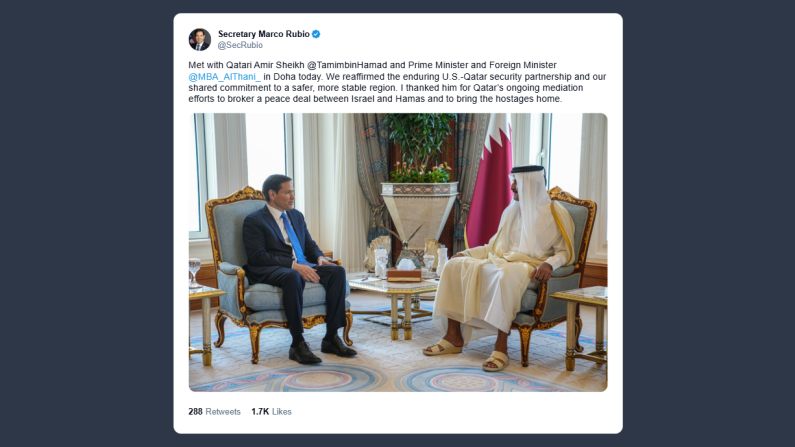
Task: Open Secretary Marco Rubio's profile avatar
Action: tap(200, 40)
